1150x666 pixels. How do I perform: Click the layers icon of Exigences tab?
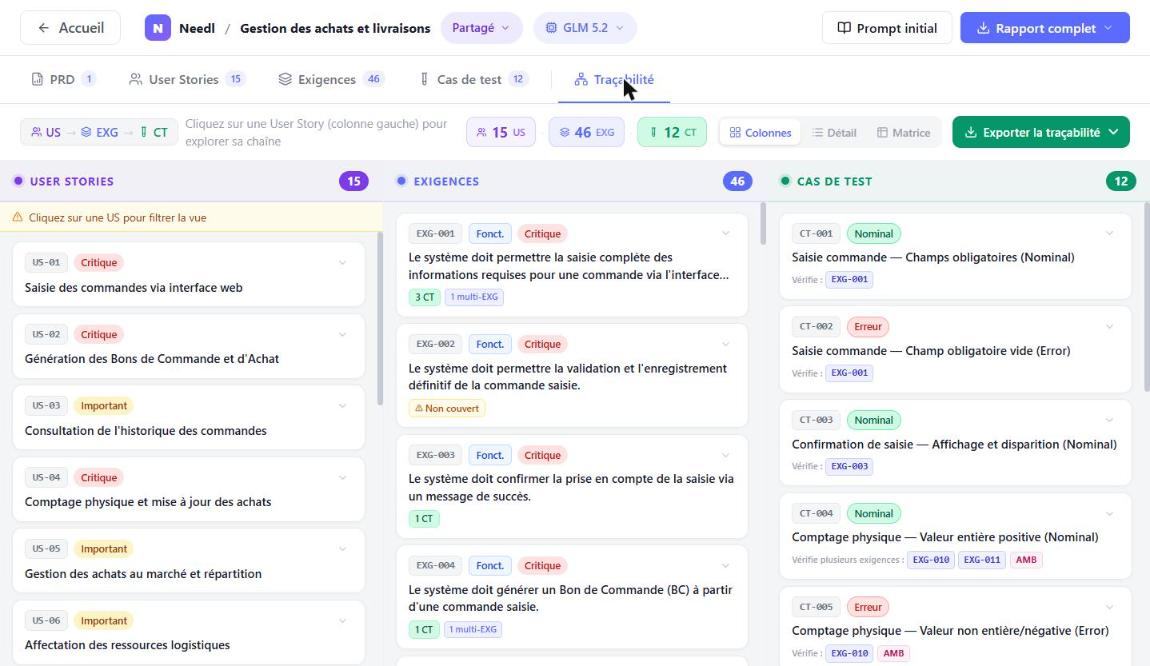285,79
